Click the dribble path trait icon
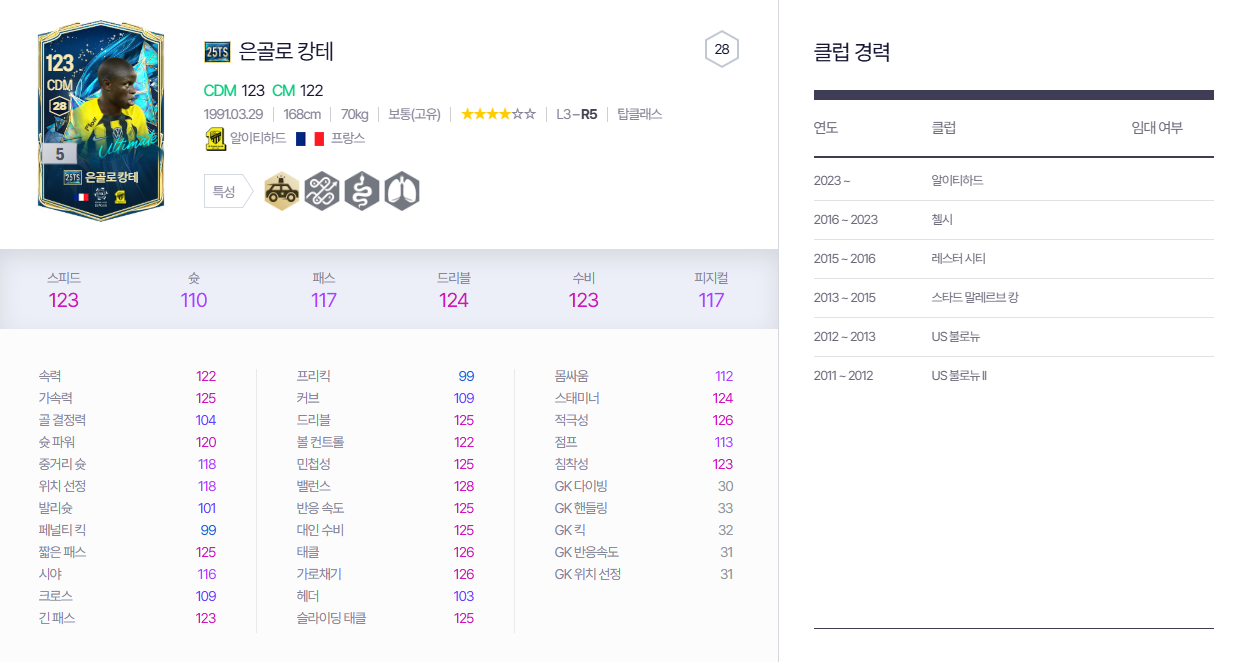Image resolution: width=1246 pixels, height=662 pixels. pyautogui.click(x=321, y=190)
